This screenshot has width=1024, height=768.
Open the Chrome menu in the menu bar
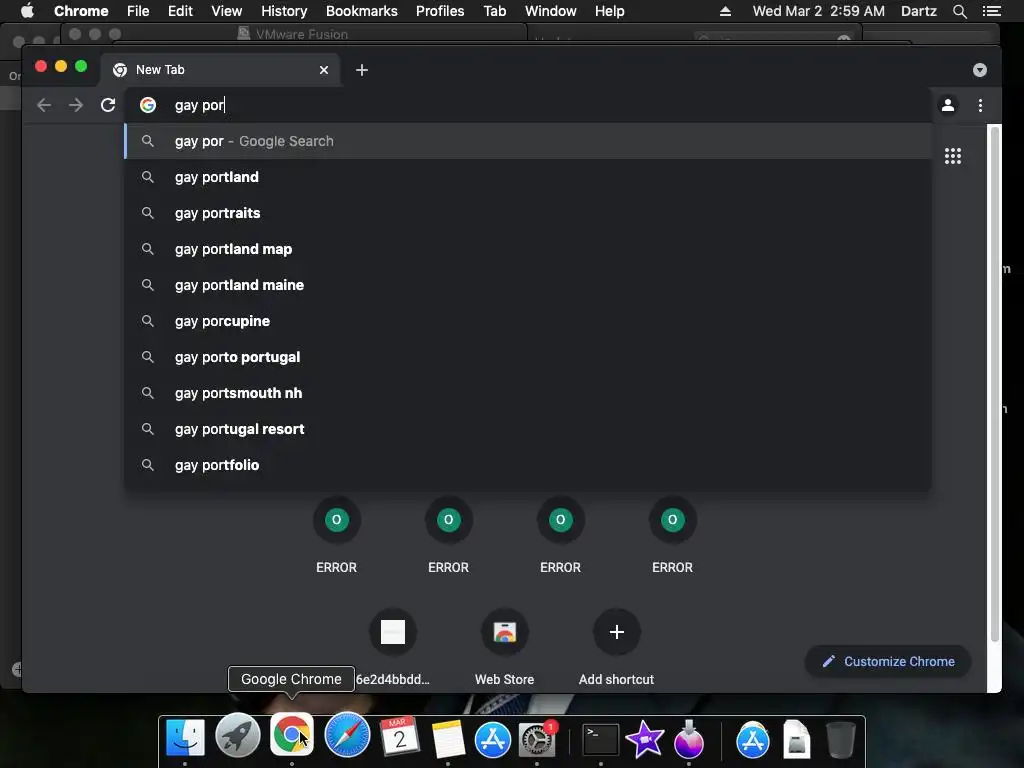[81, 11]
